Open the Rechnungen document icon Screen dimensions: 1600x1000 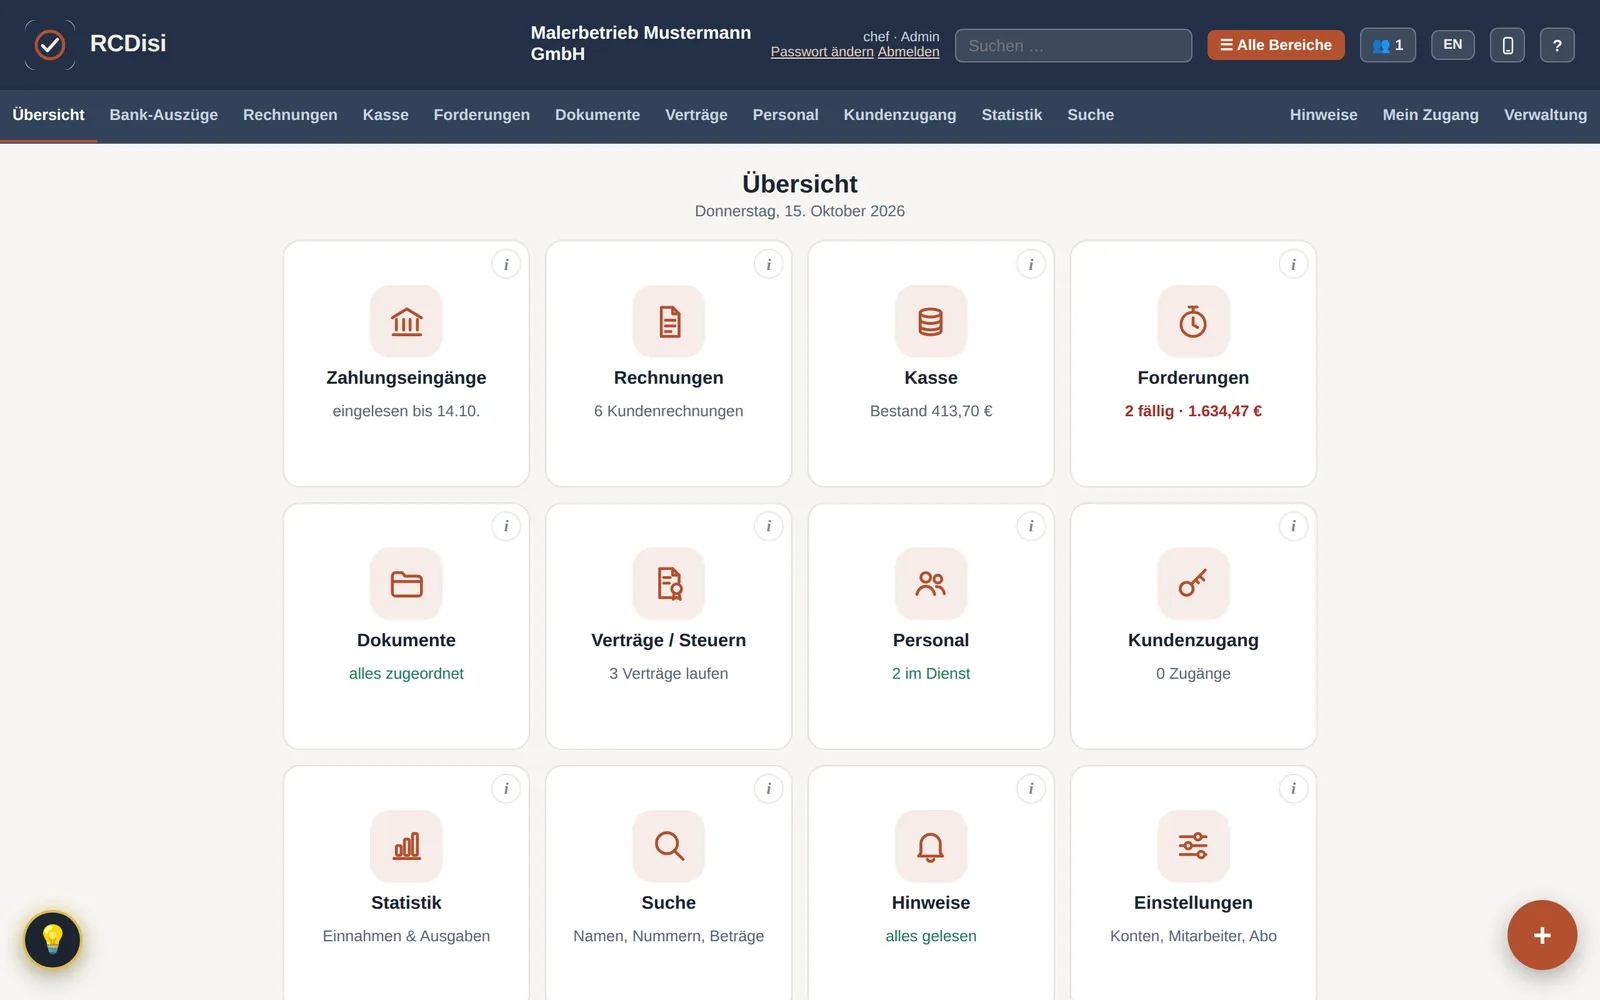669,321
